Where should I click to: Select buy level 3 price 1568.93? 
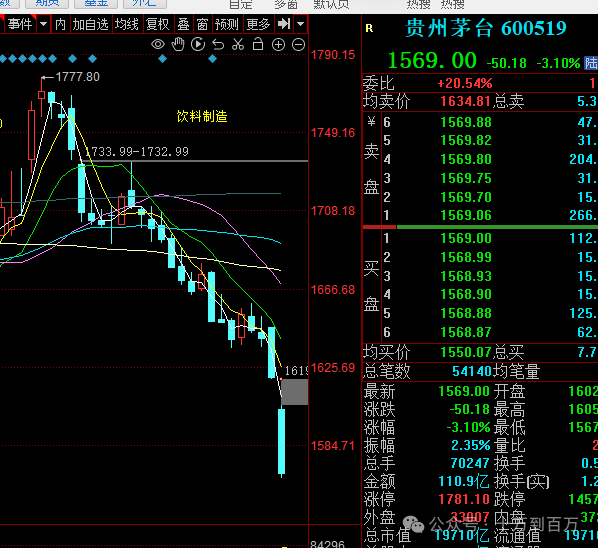(x=466, y=276)
